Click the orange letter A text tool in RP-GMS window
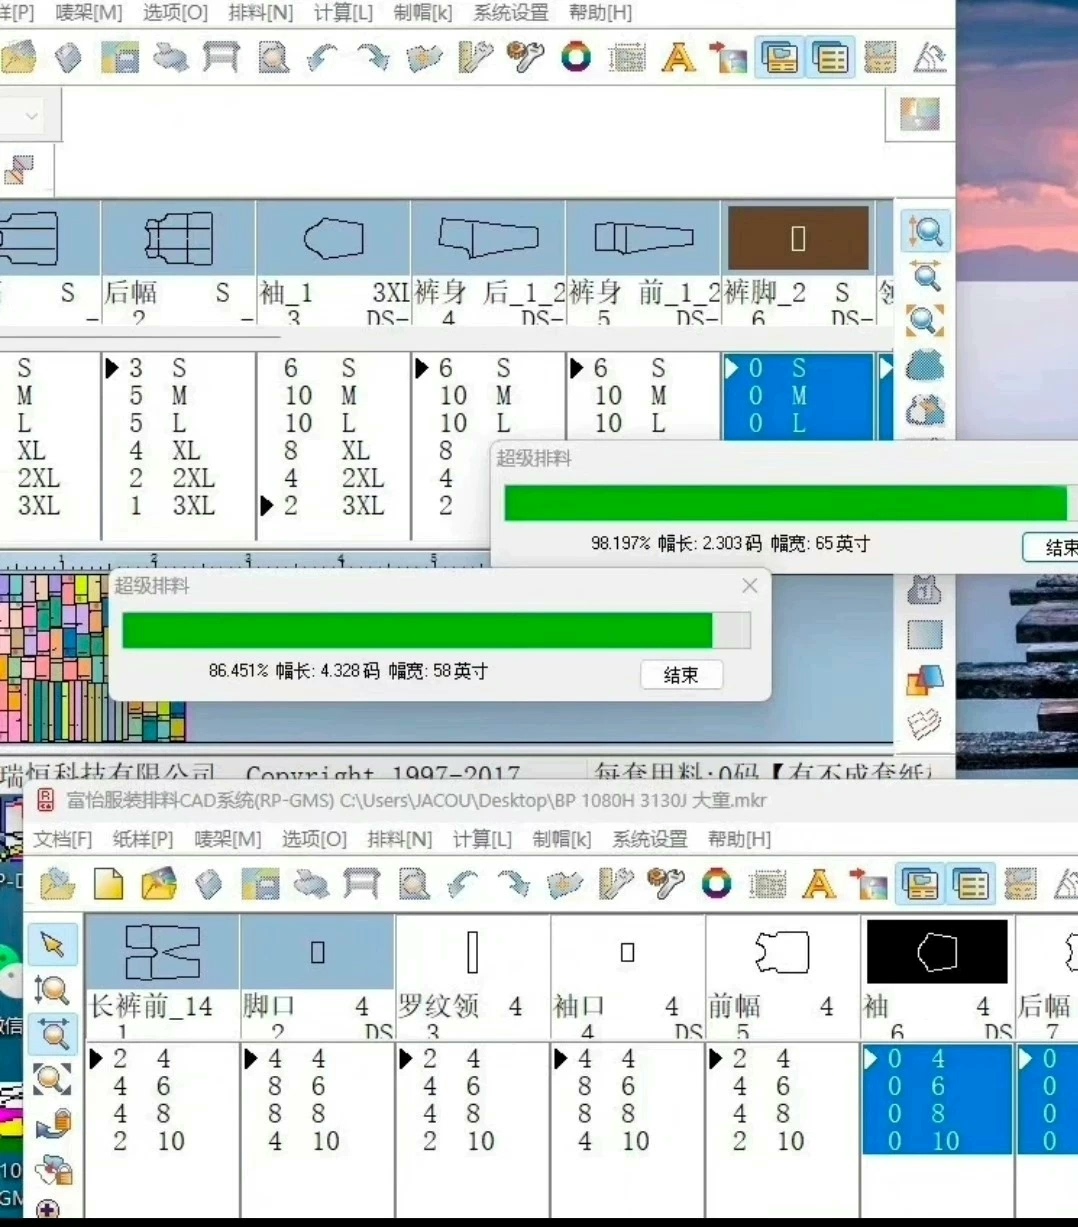1078x1227 pixels. [819, 884]
